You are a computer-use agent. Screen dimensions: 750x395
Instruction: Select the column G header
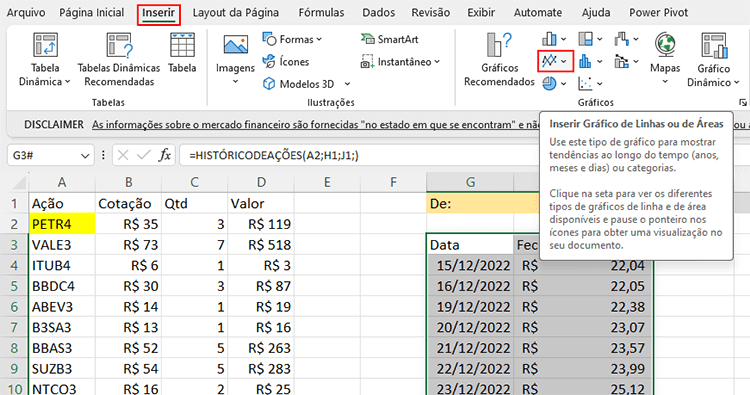click(x=471, y=182)
